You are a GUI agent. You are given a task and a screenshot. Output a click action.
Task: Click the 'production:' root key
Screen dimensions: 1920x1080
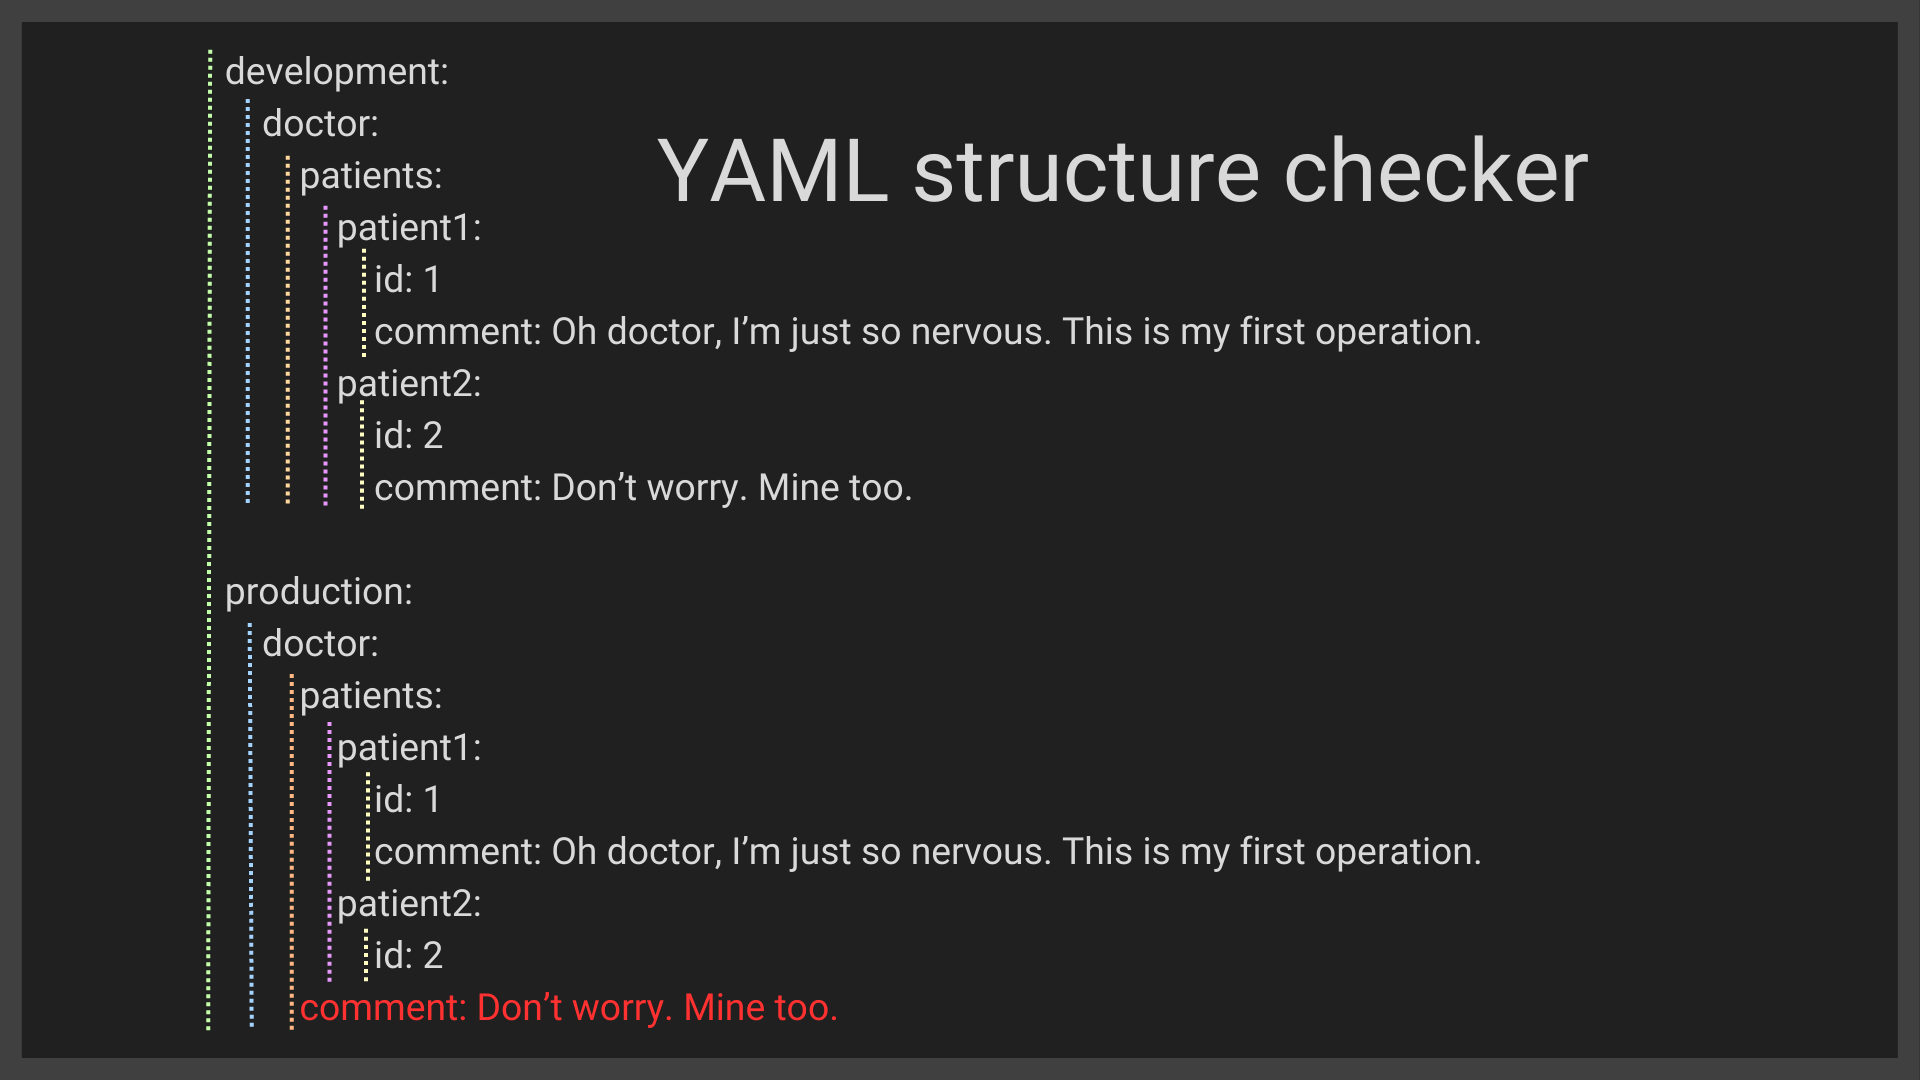(x=318, y=592)
